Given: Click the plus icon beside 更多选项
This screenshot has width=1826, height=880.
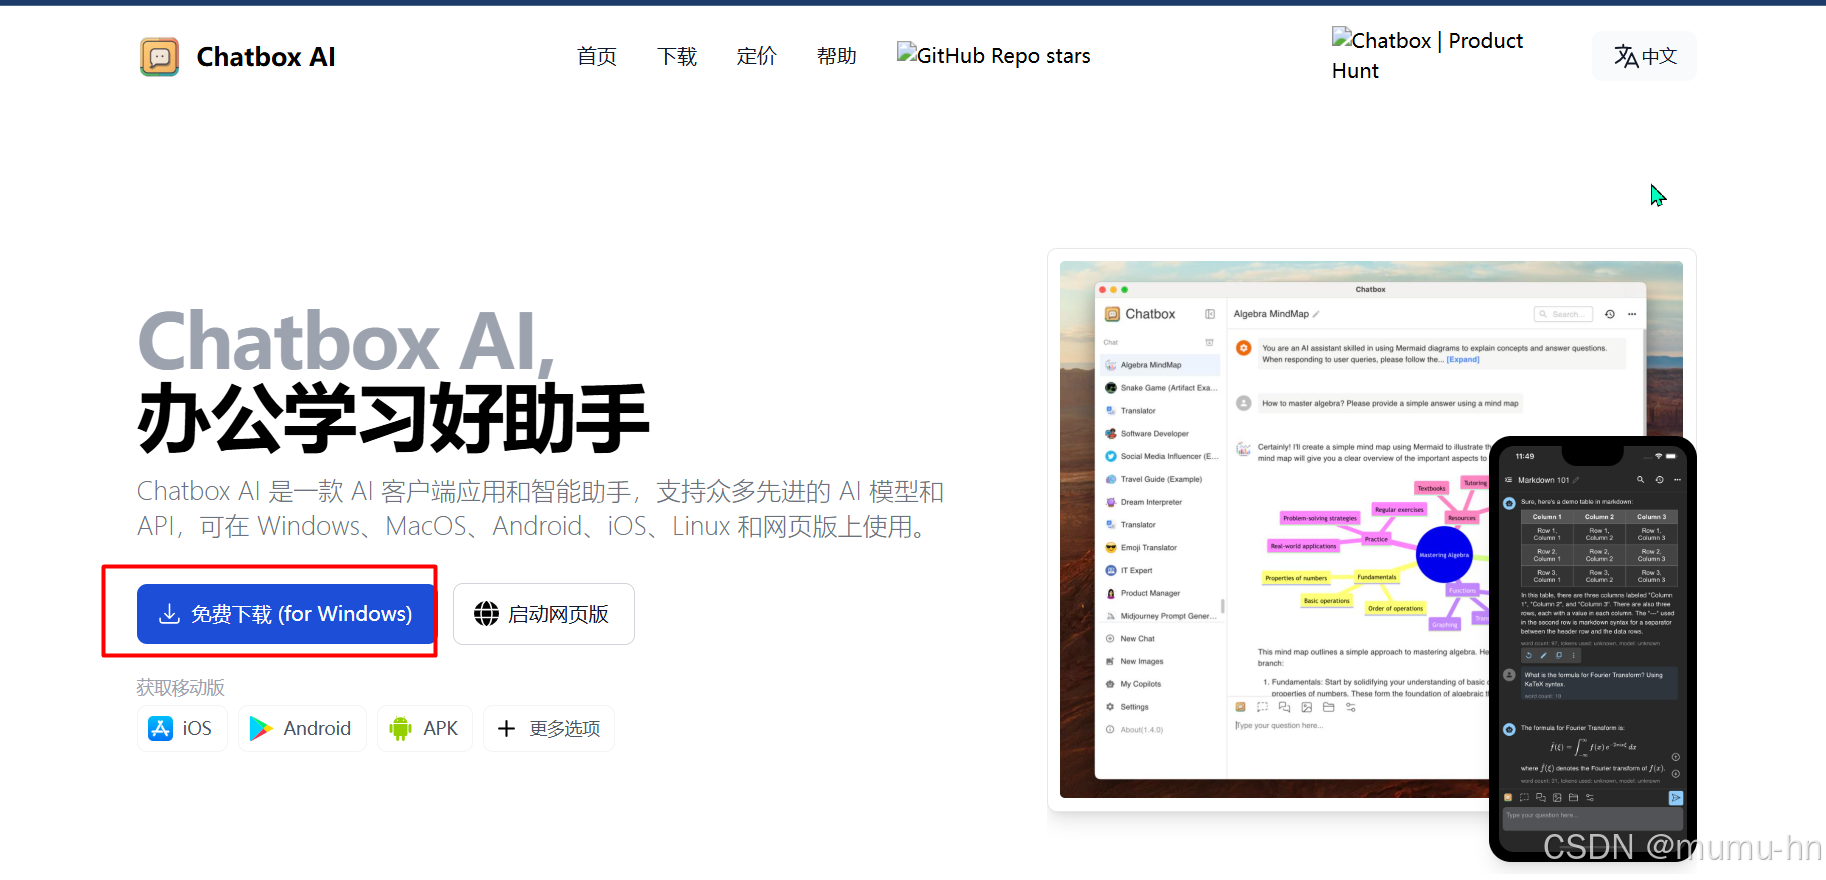Looking at the screenshot, I should point(506,728).
